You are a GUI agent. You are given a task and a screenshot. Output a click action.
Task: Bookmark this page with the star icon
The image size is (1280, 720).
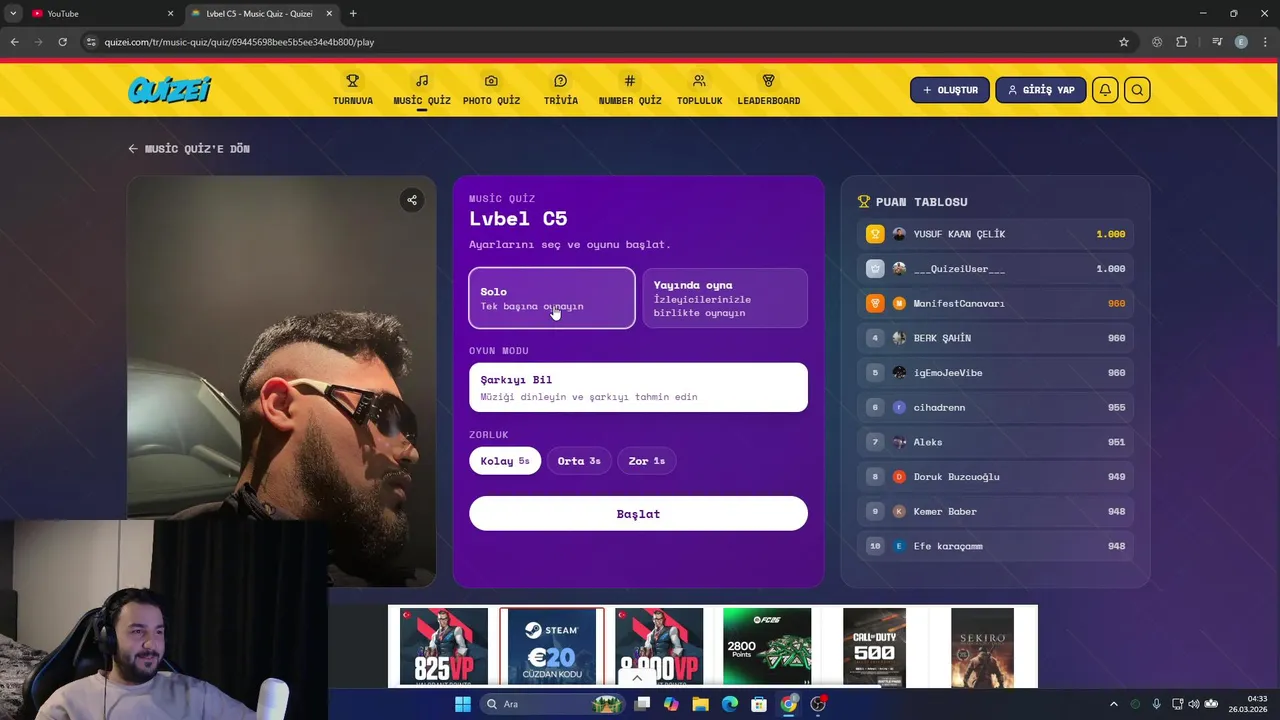(x=1124, y=42)
